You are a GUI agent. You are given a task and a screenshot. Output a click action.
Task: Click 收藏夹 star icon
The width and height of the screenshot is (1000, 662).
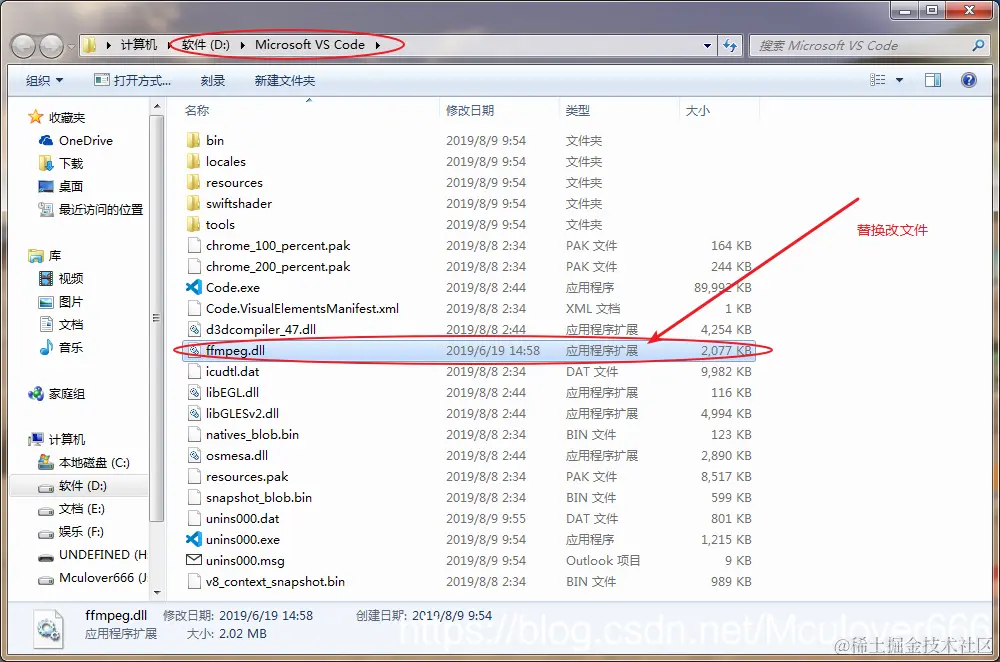[36, 117]
